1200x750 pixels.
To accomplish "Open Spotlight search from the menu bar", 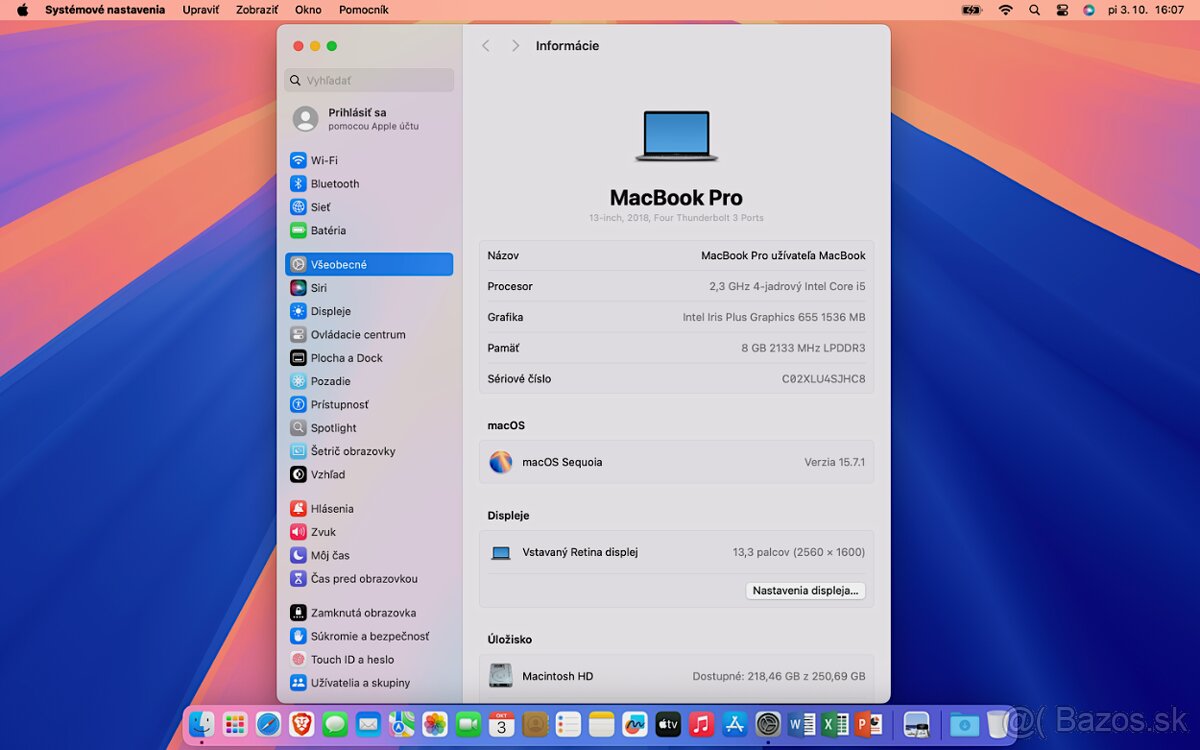I will click(1034, 10).
